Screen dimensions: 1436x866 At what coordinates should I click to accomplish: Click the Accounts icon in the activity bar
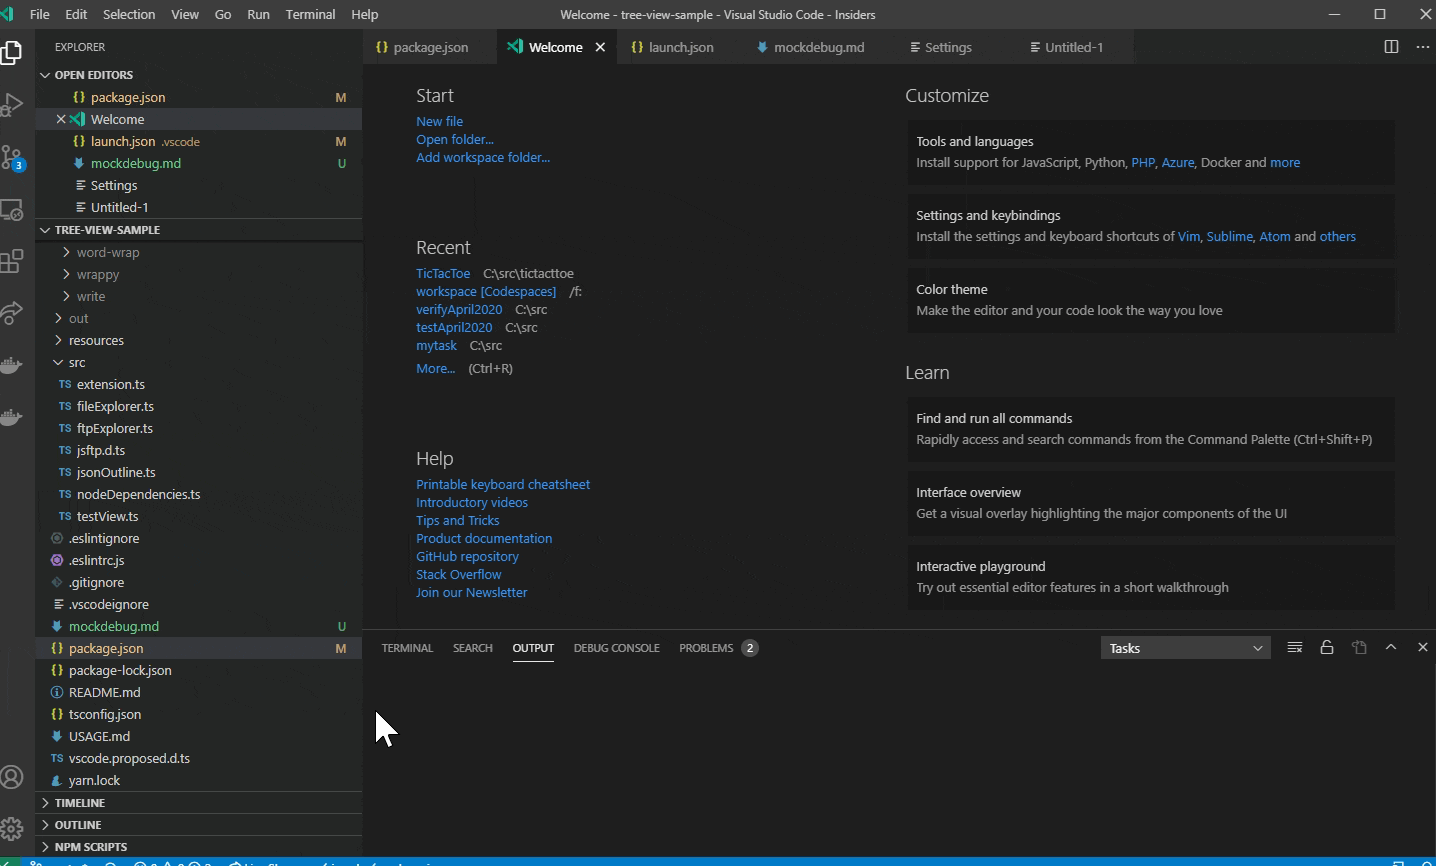pyautogui.click(x=13, y=777)
